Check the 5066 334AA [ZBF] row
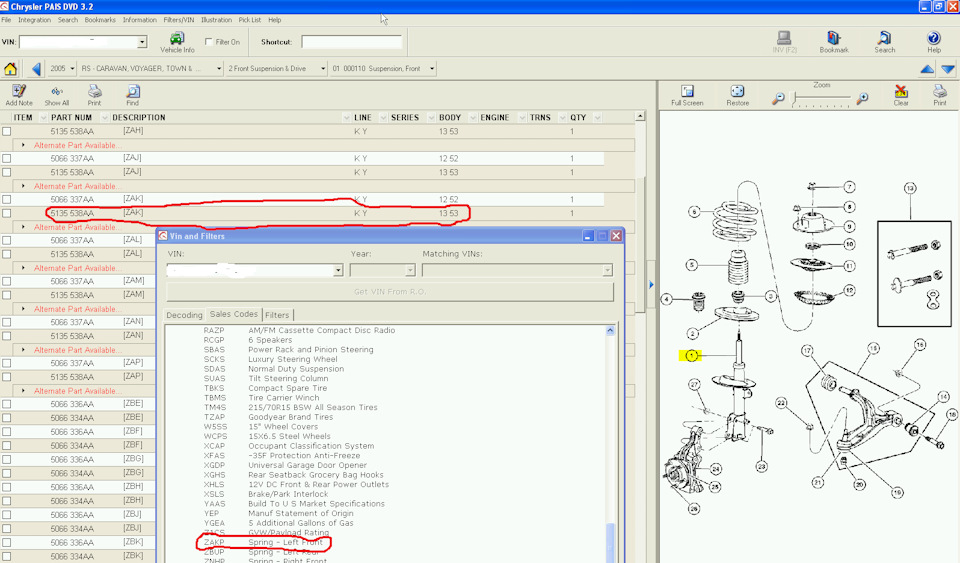The height and width of the screenshot is (563, 960). coord(7,446)
